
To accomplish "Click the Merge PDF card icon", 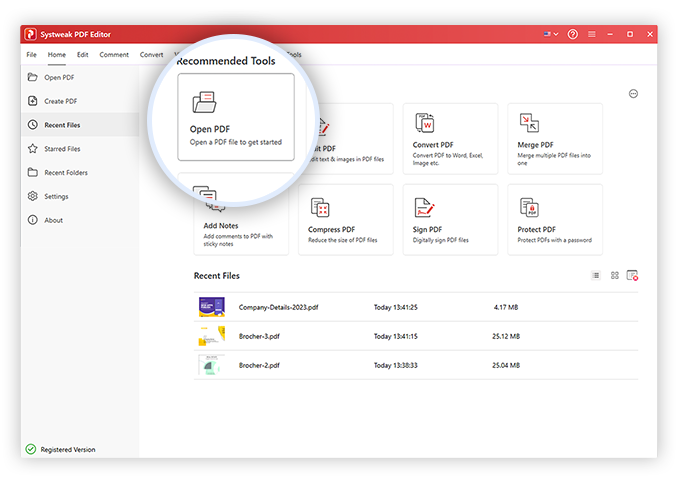I will click(x=529, y=123).
